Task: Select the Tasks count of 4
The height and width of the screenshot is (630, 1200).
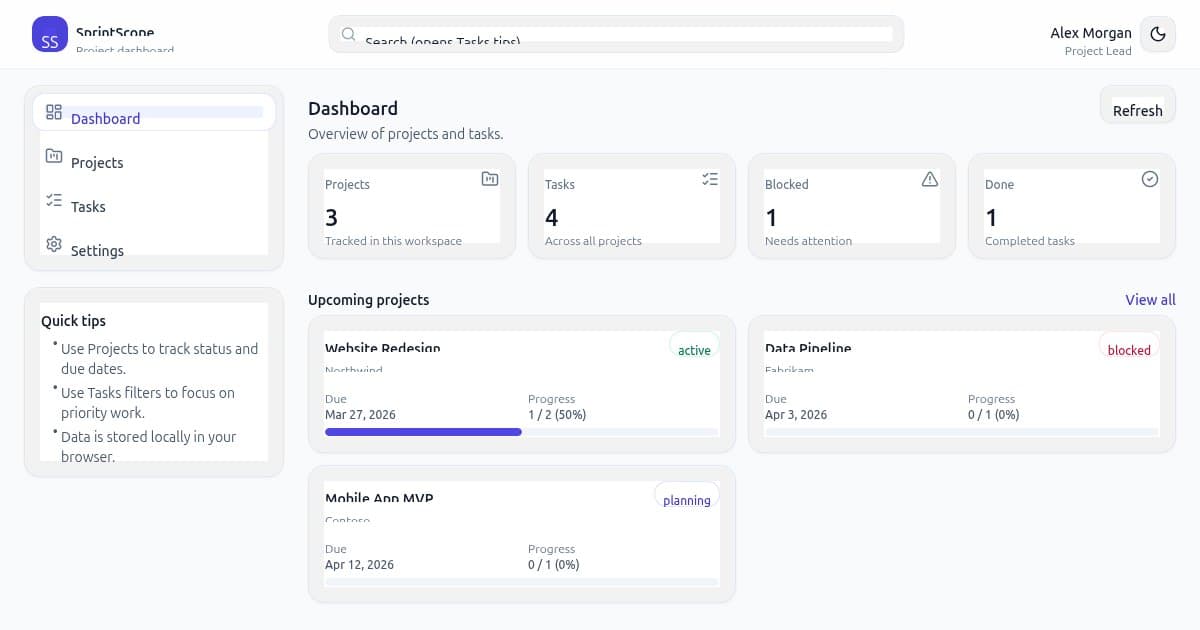Action: tap(552, 217)
